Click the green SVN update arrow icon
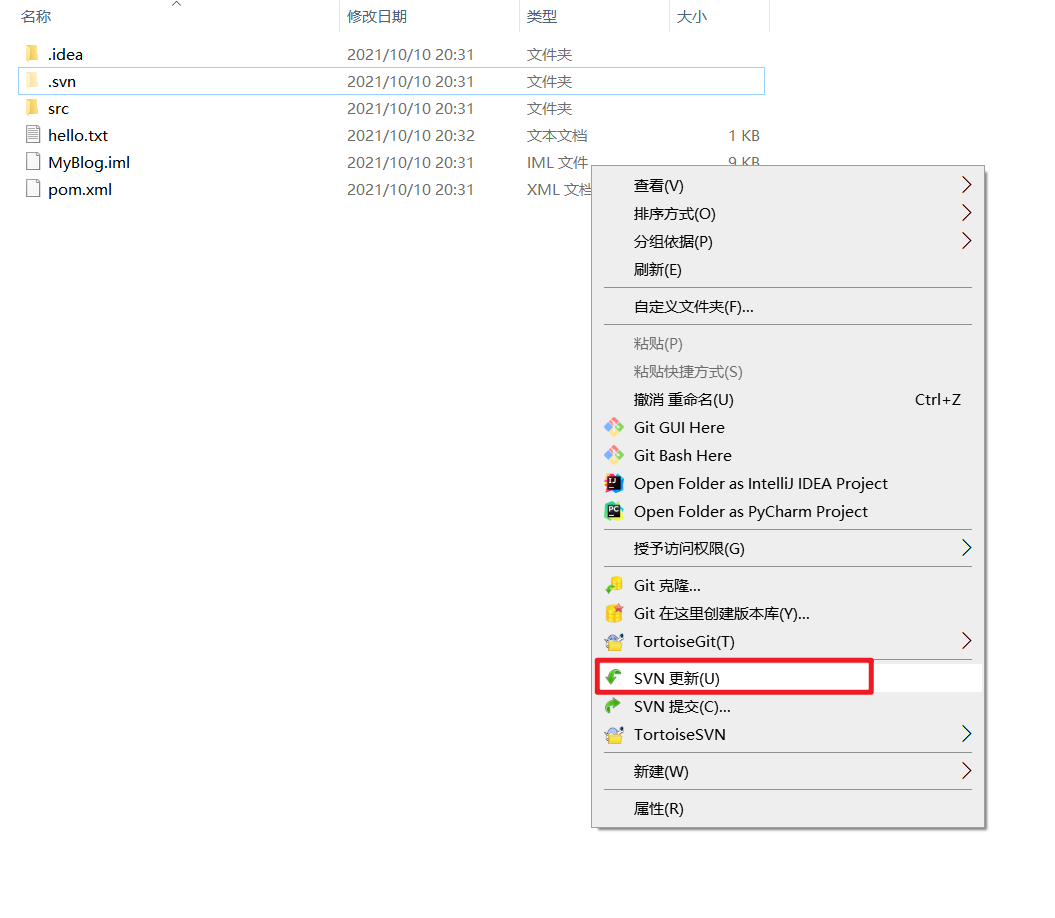 (x=614, y=678)
